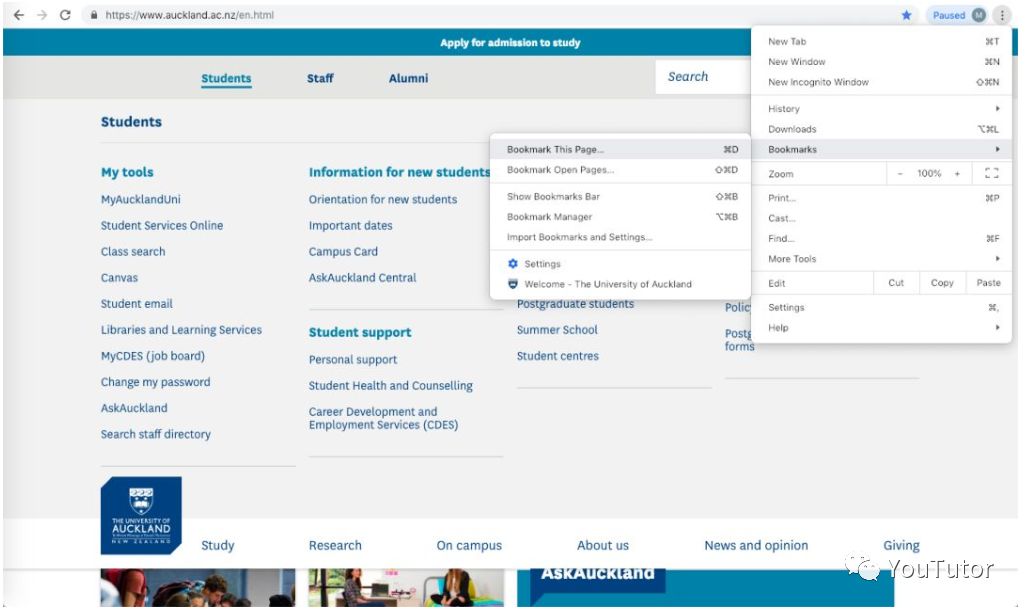
Task: Choose Find from Chrome menu
Action: [x=882, y=238]
